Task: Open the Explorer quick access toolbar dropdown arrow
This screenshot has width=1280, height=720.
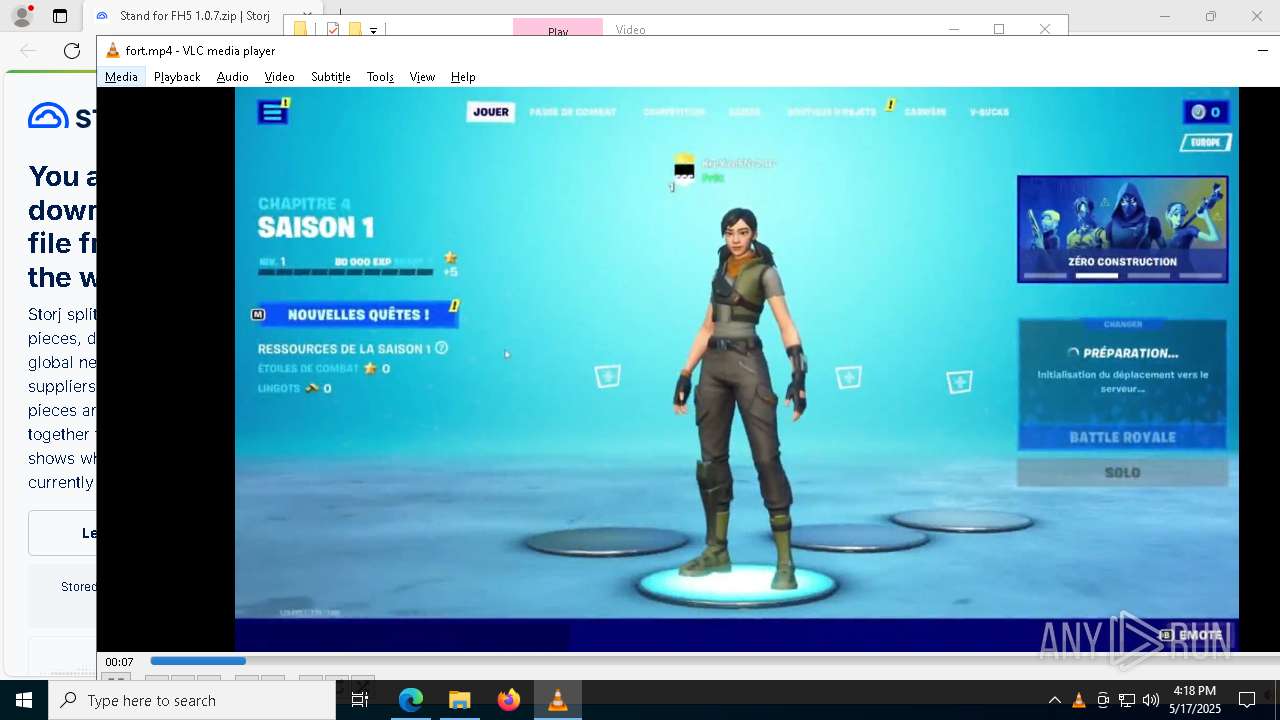Action: [373, 31]
